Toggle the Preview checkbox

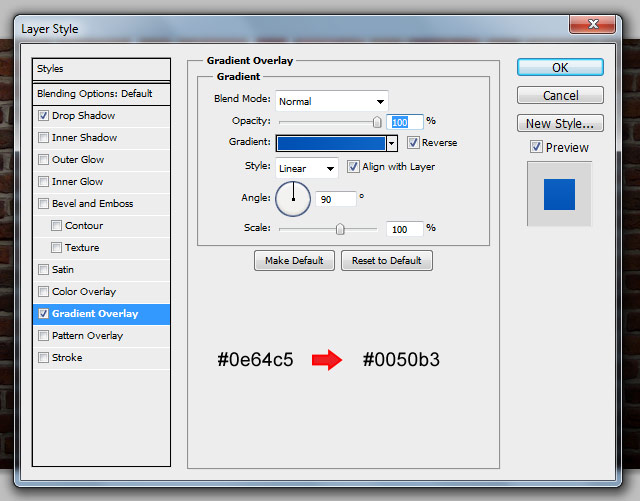536,147
